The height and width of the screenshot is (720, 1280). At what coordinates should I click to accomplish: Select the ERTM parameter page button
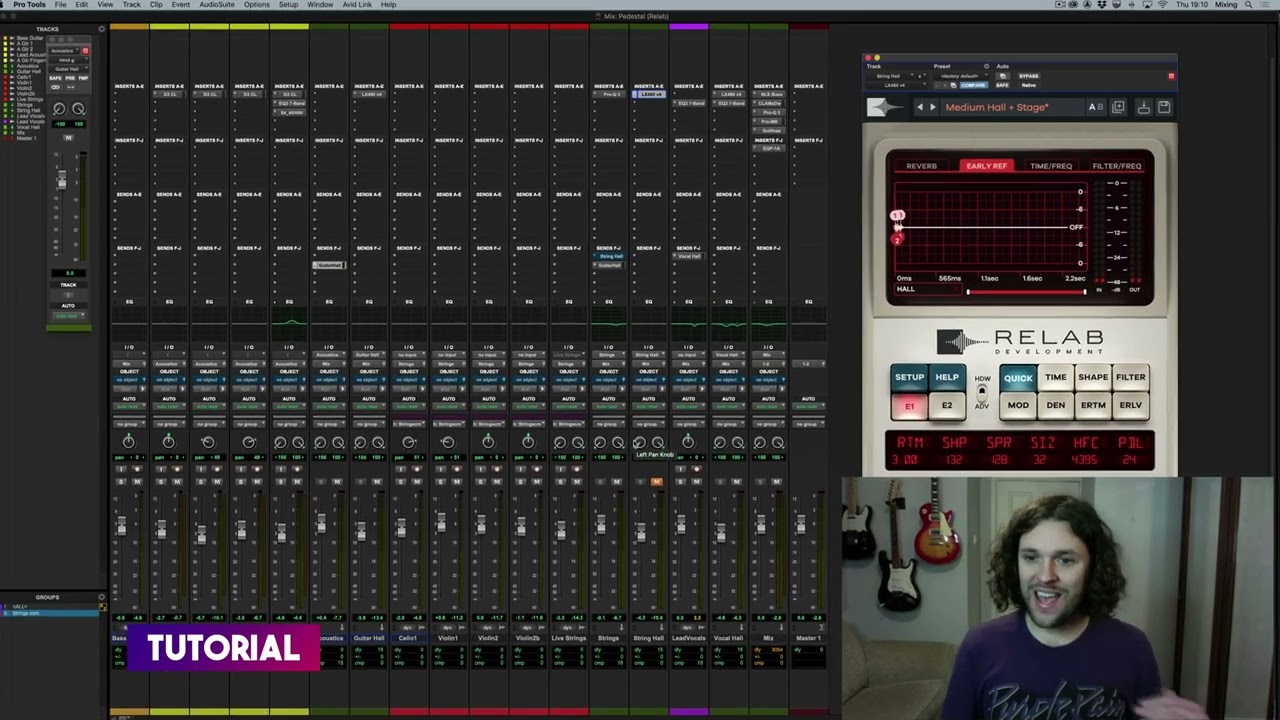point(1093,405)
